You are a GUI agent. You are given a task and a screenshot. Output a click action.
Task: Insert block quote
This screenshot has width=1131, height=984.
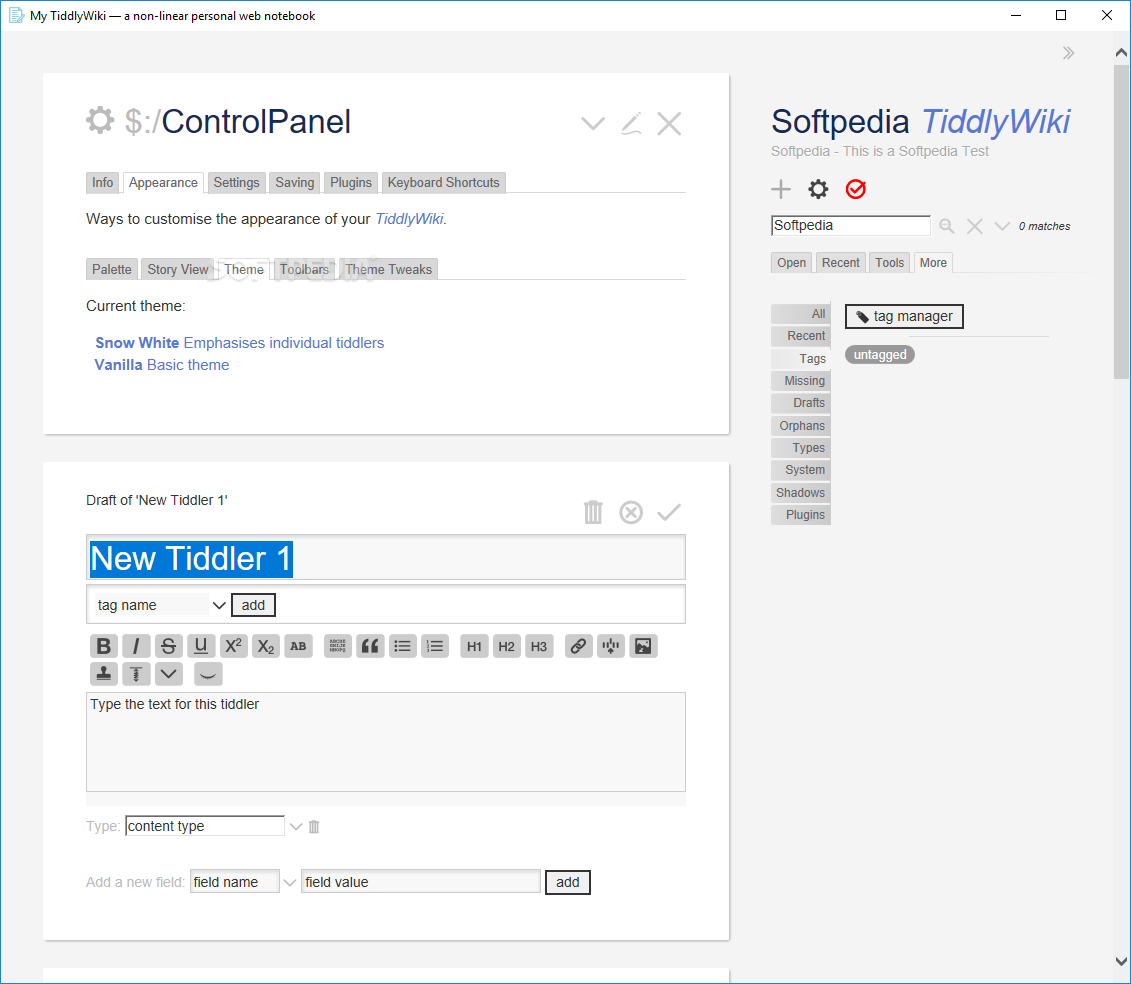point(370,646)
